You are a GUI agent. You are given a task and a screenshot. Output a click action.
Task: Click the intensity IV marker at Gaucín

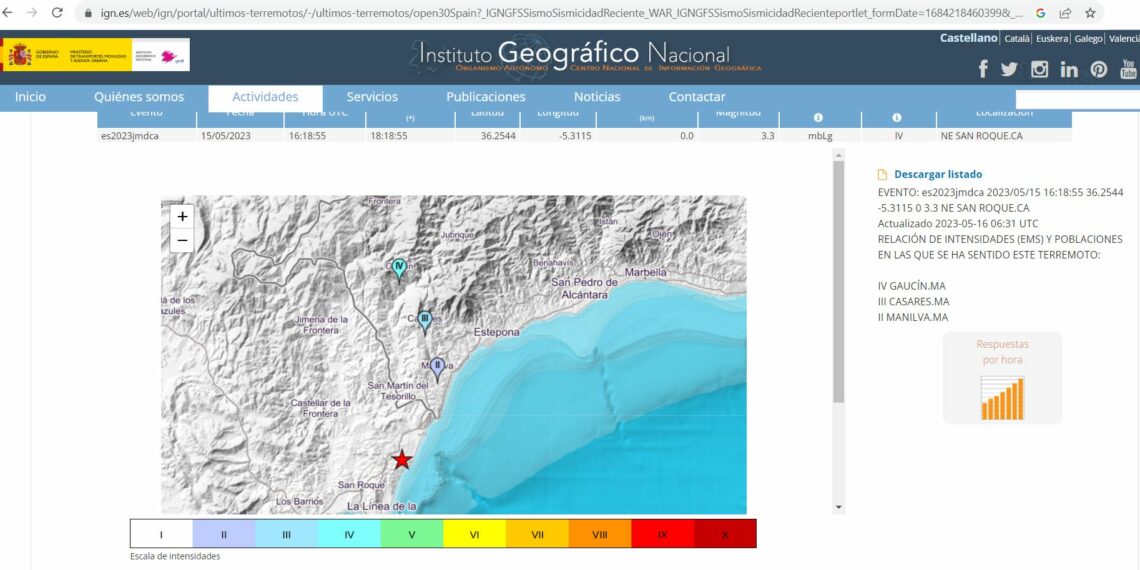point(400,268)
